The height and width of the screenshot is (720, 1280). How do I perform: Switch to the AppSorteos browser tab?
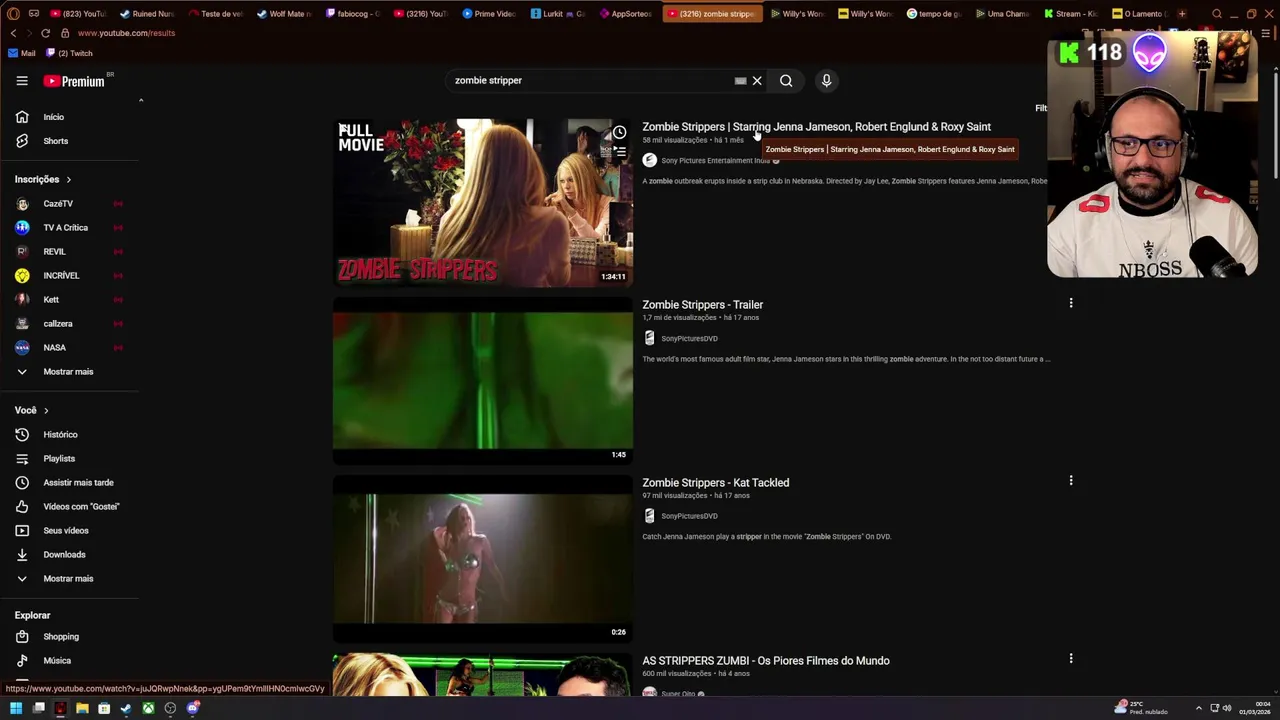click(x=625, y=14)
